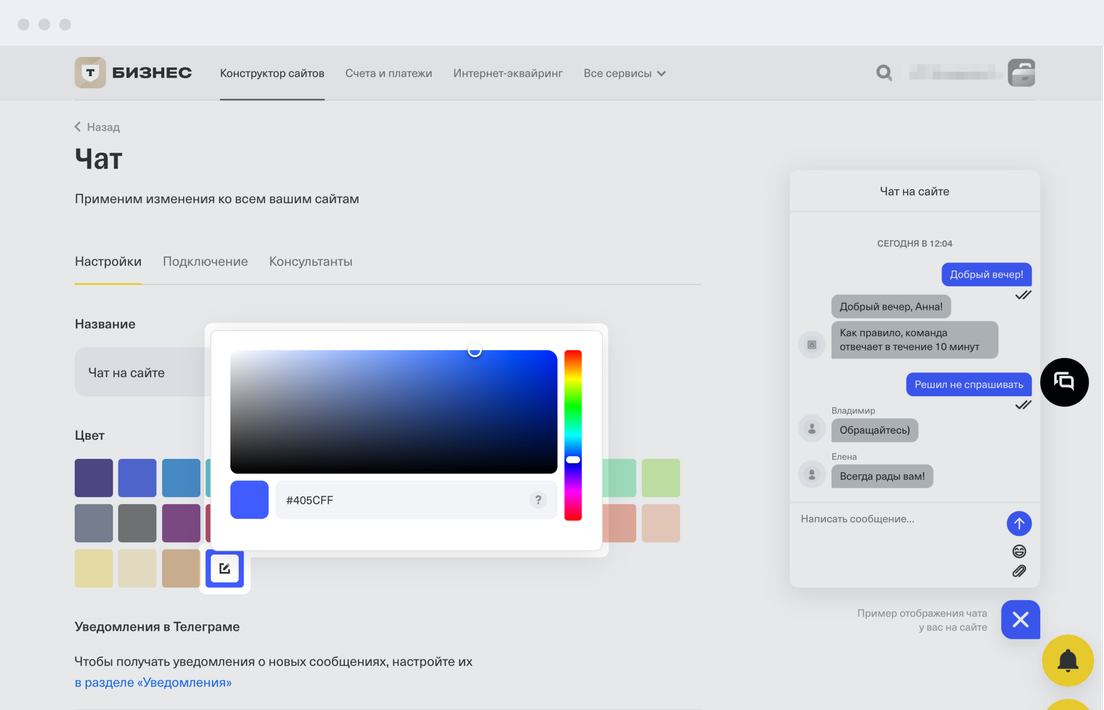Click the Чат на сайте name field
The image size is (1104, 710).
click(x=141, y=372)
